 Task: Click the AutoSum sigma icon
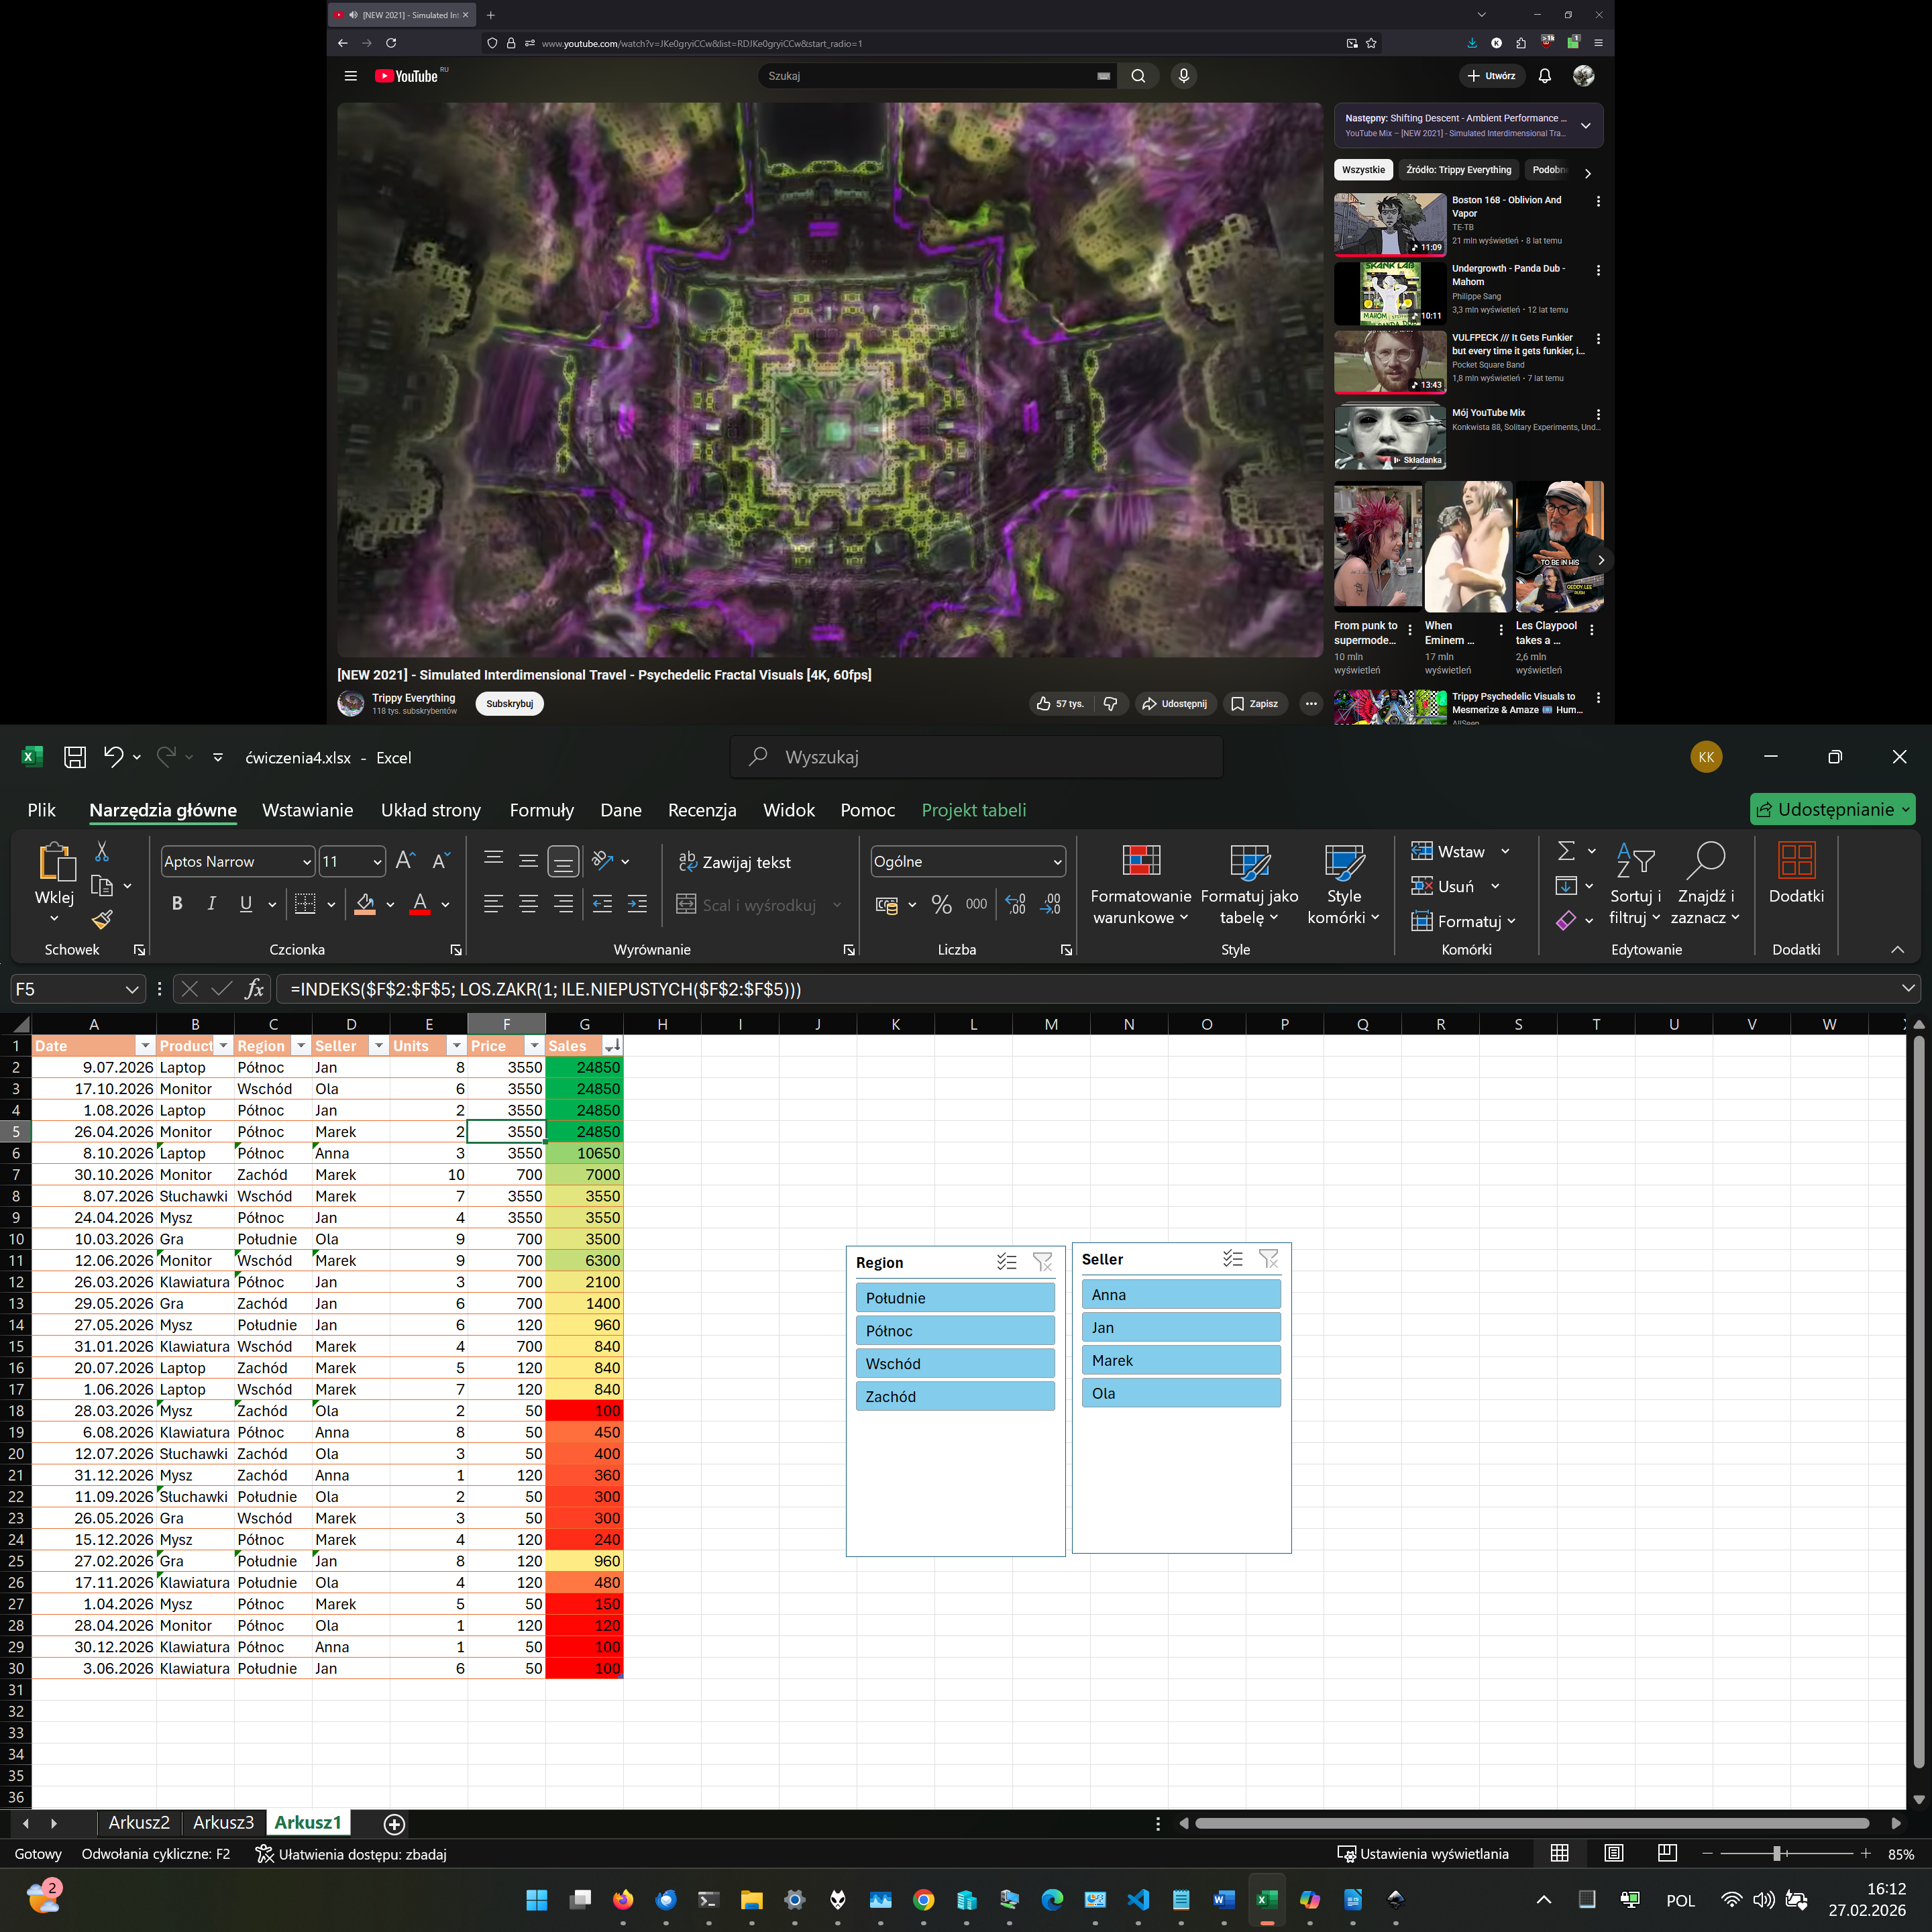(1566, 851)
